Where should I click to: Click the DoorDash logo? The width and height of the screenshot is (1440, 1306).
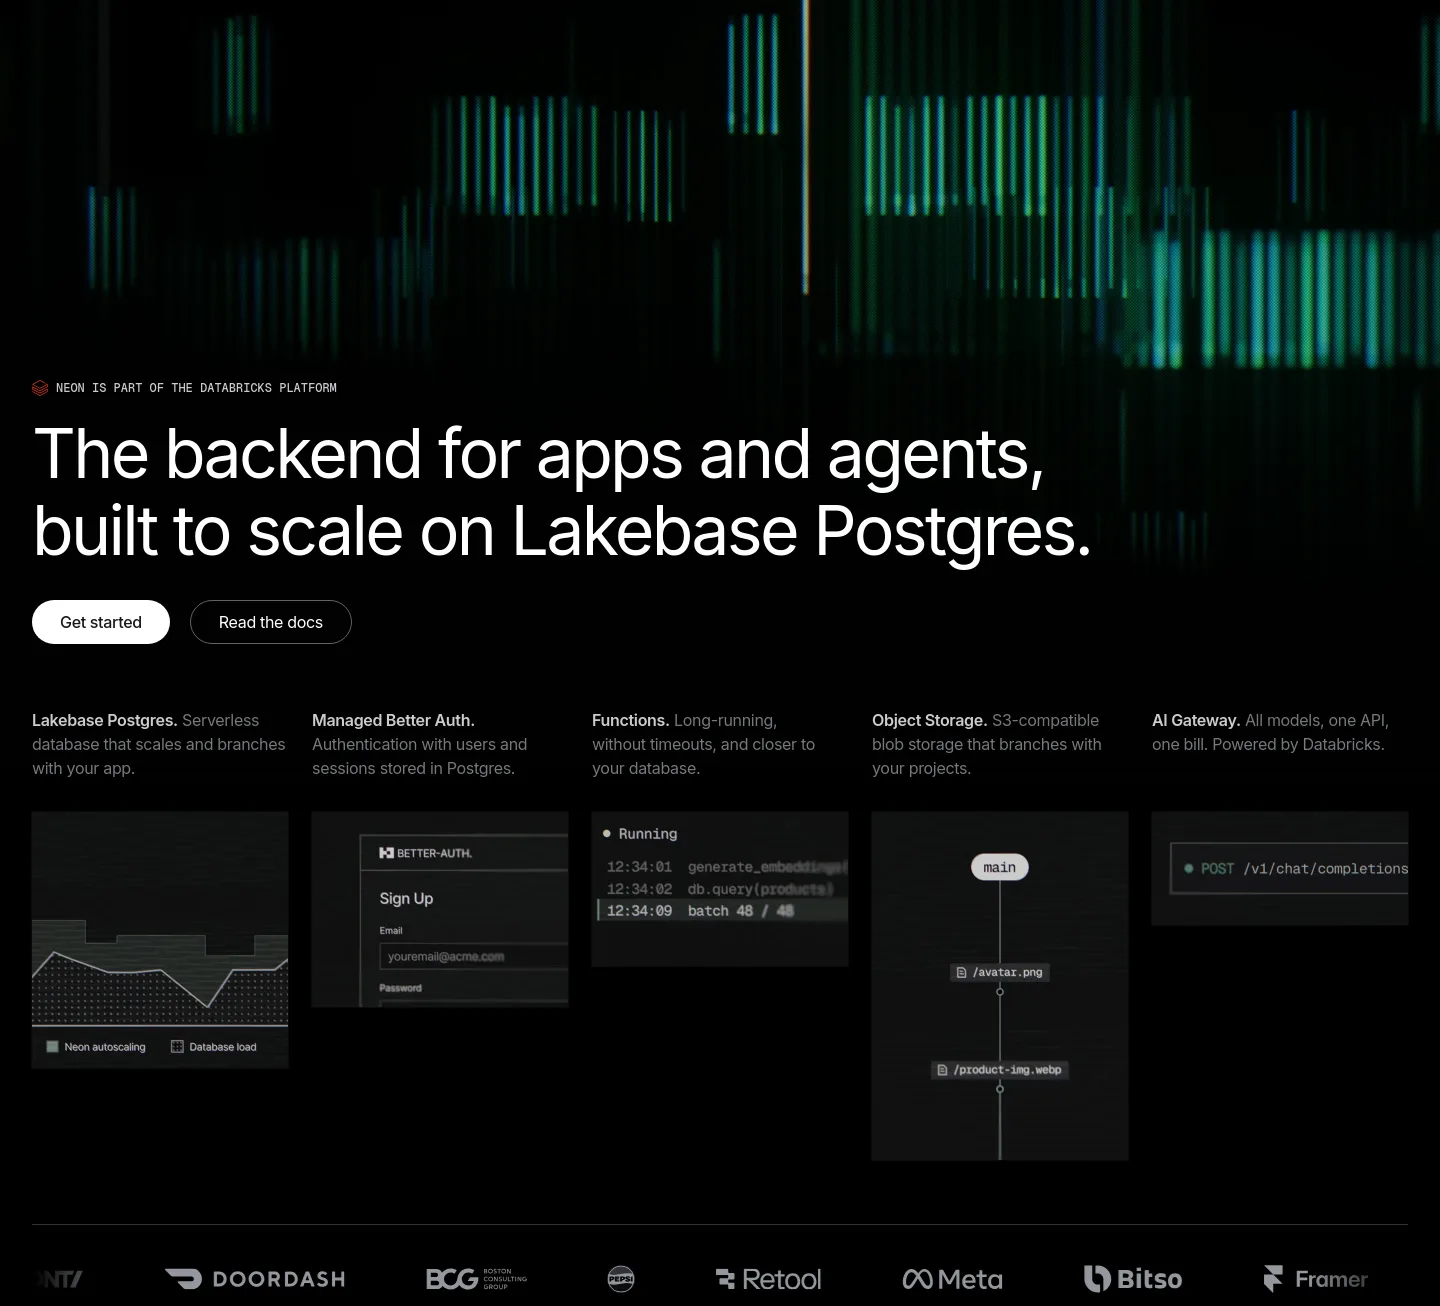255,1279
